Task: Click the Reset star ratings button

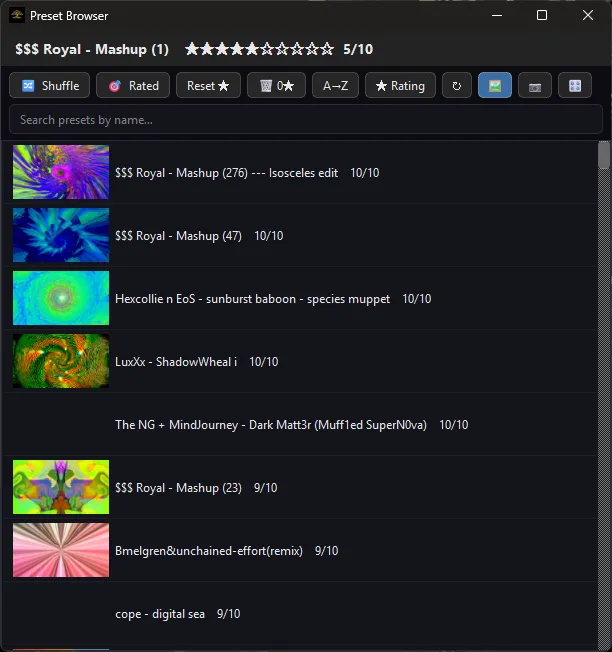Action: (208, 86)
